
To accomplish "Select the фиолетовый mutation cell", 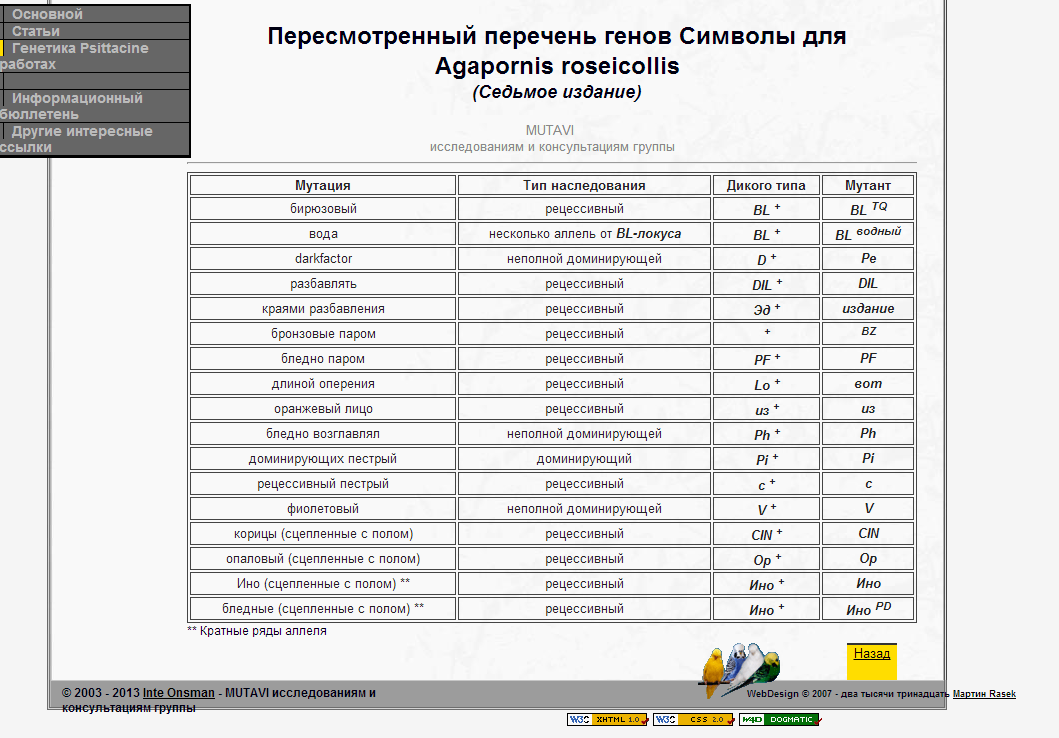I will pos(323,508).
